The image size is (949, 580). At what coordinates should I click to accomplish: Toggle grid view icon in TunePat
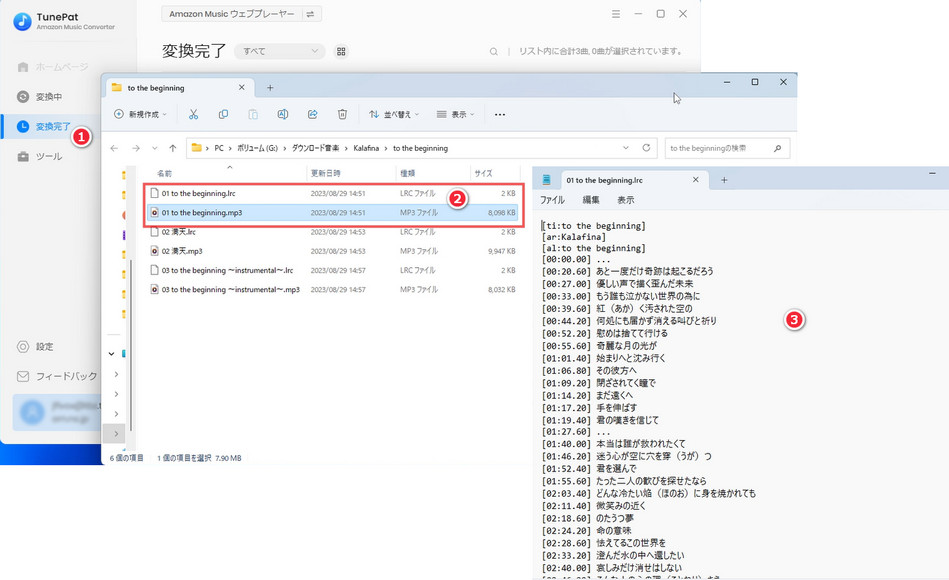pos(341,51)
